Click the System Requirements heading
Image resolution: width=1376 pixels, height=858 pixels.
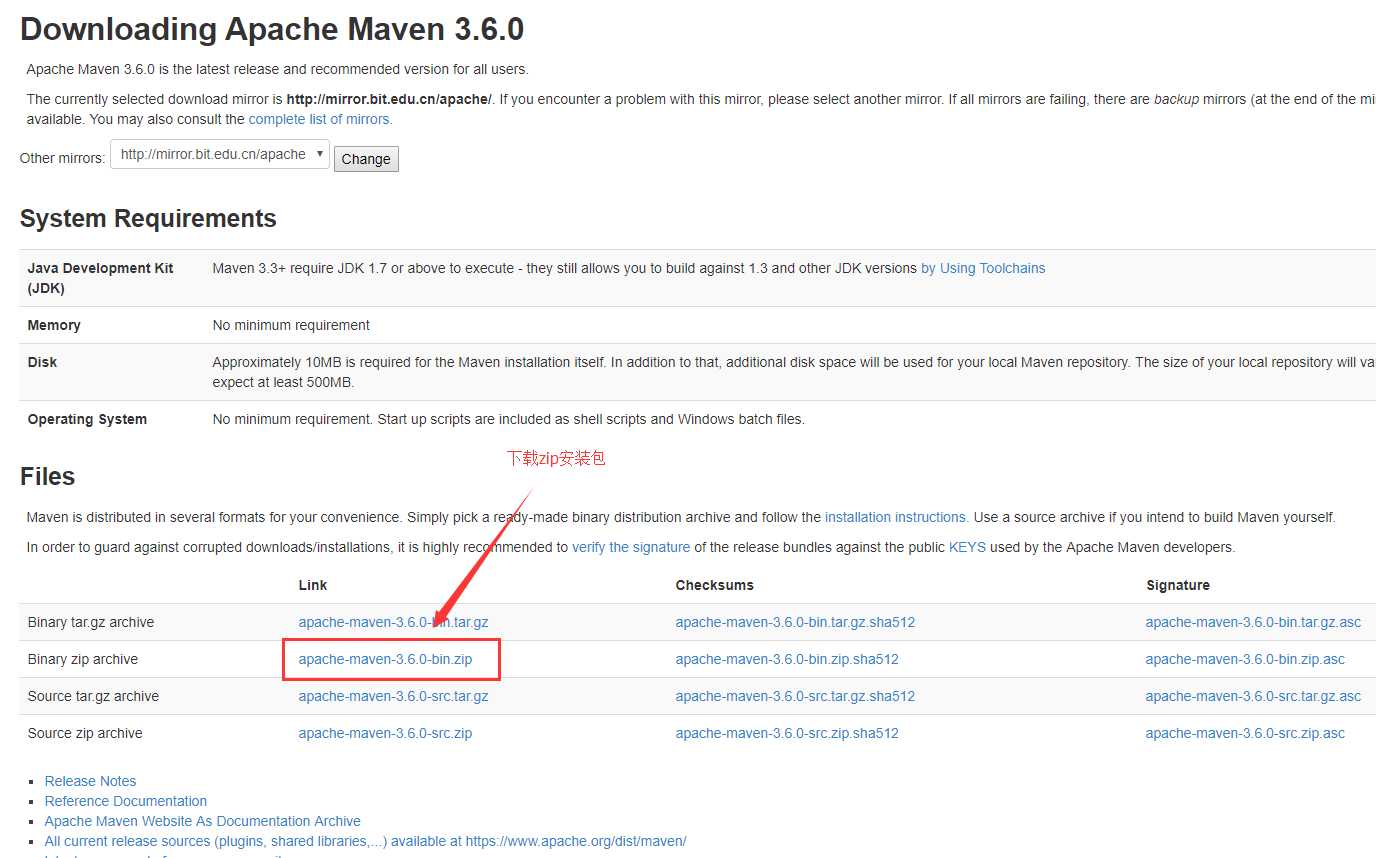[x=148, y=218]
